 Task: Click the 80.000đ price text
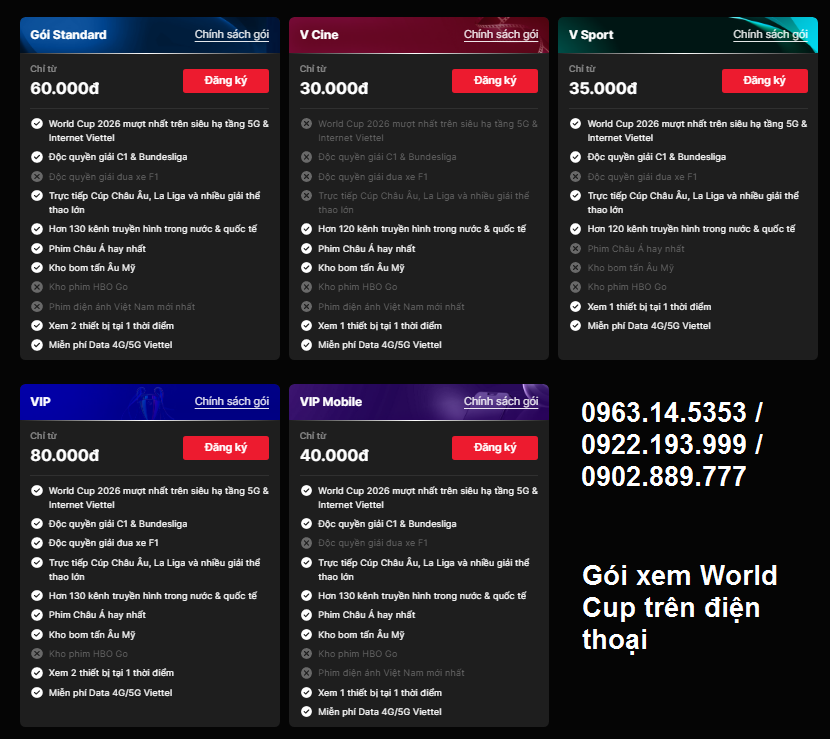tap(65, 455)
